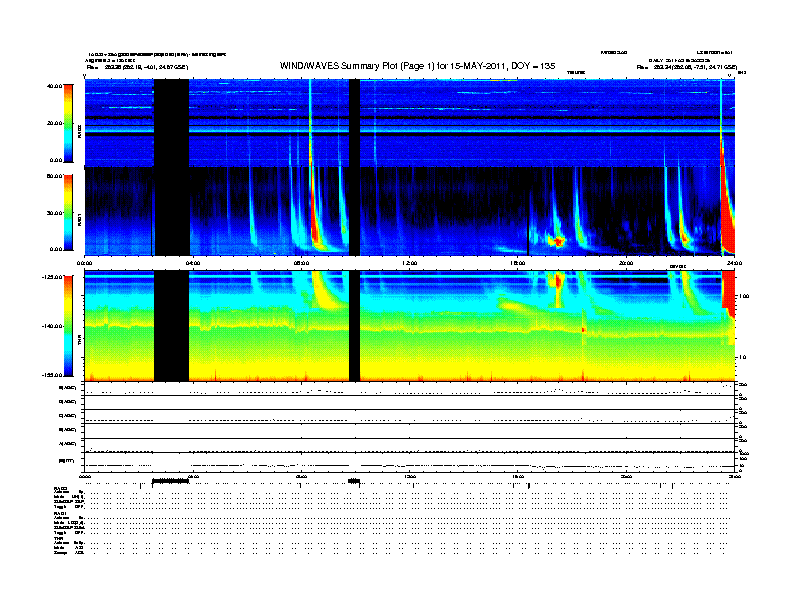The image size is (792, 612).
Task: Click TNR header in bottom status rows
Action: tap(58, 538)
